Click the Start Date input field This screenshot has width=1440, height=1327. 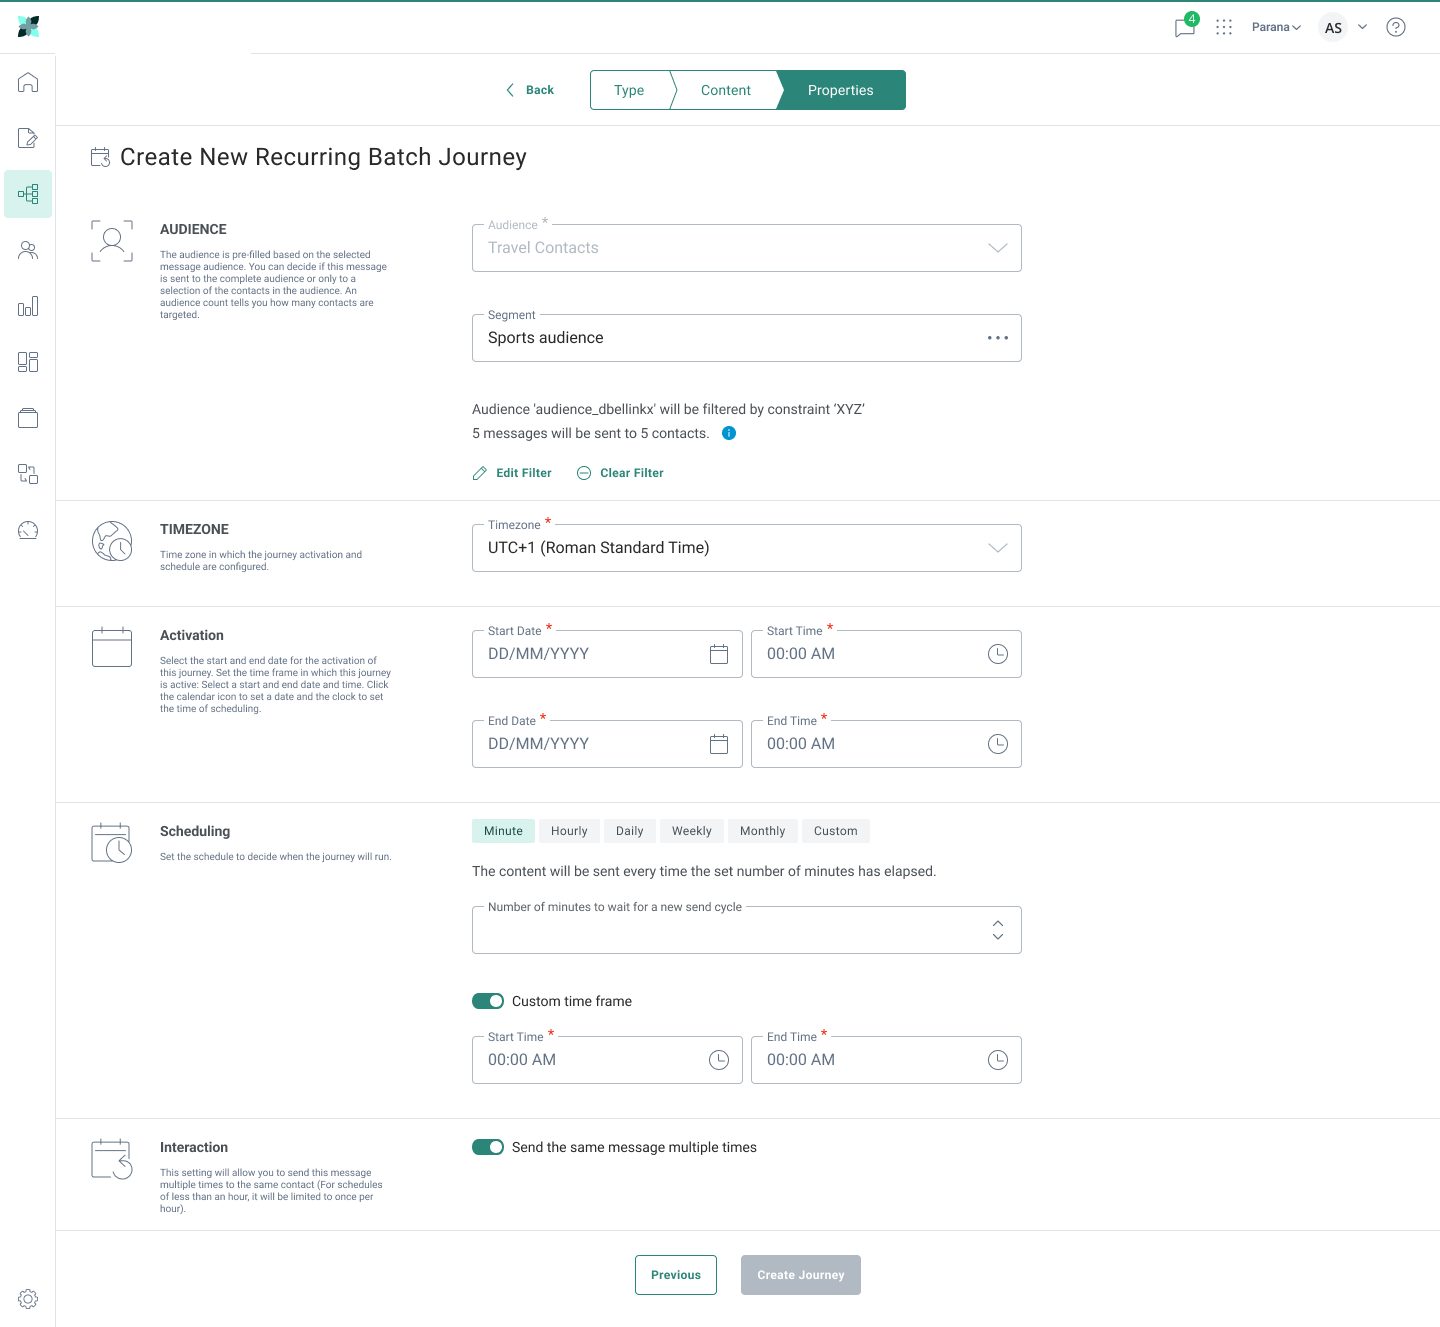607,654
